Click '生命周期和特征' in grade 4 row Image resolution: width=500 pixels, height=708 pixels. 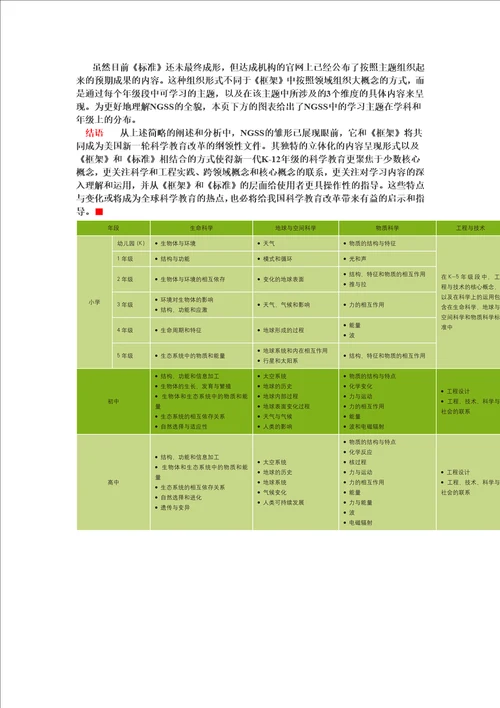tap(181, 330)
